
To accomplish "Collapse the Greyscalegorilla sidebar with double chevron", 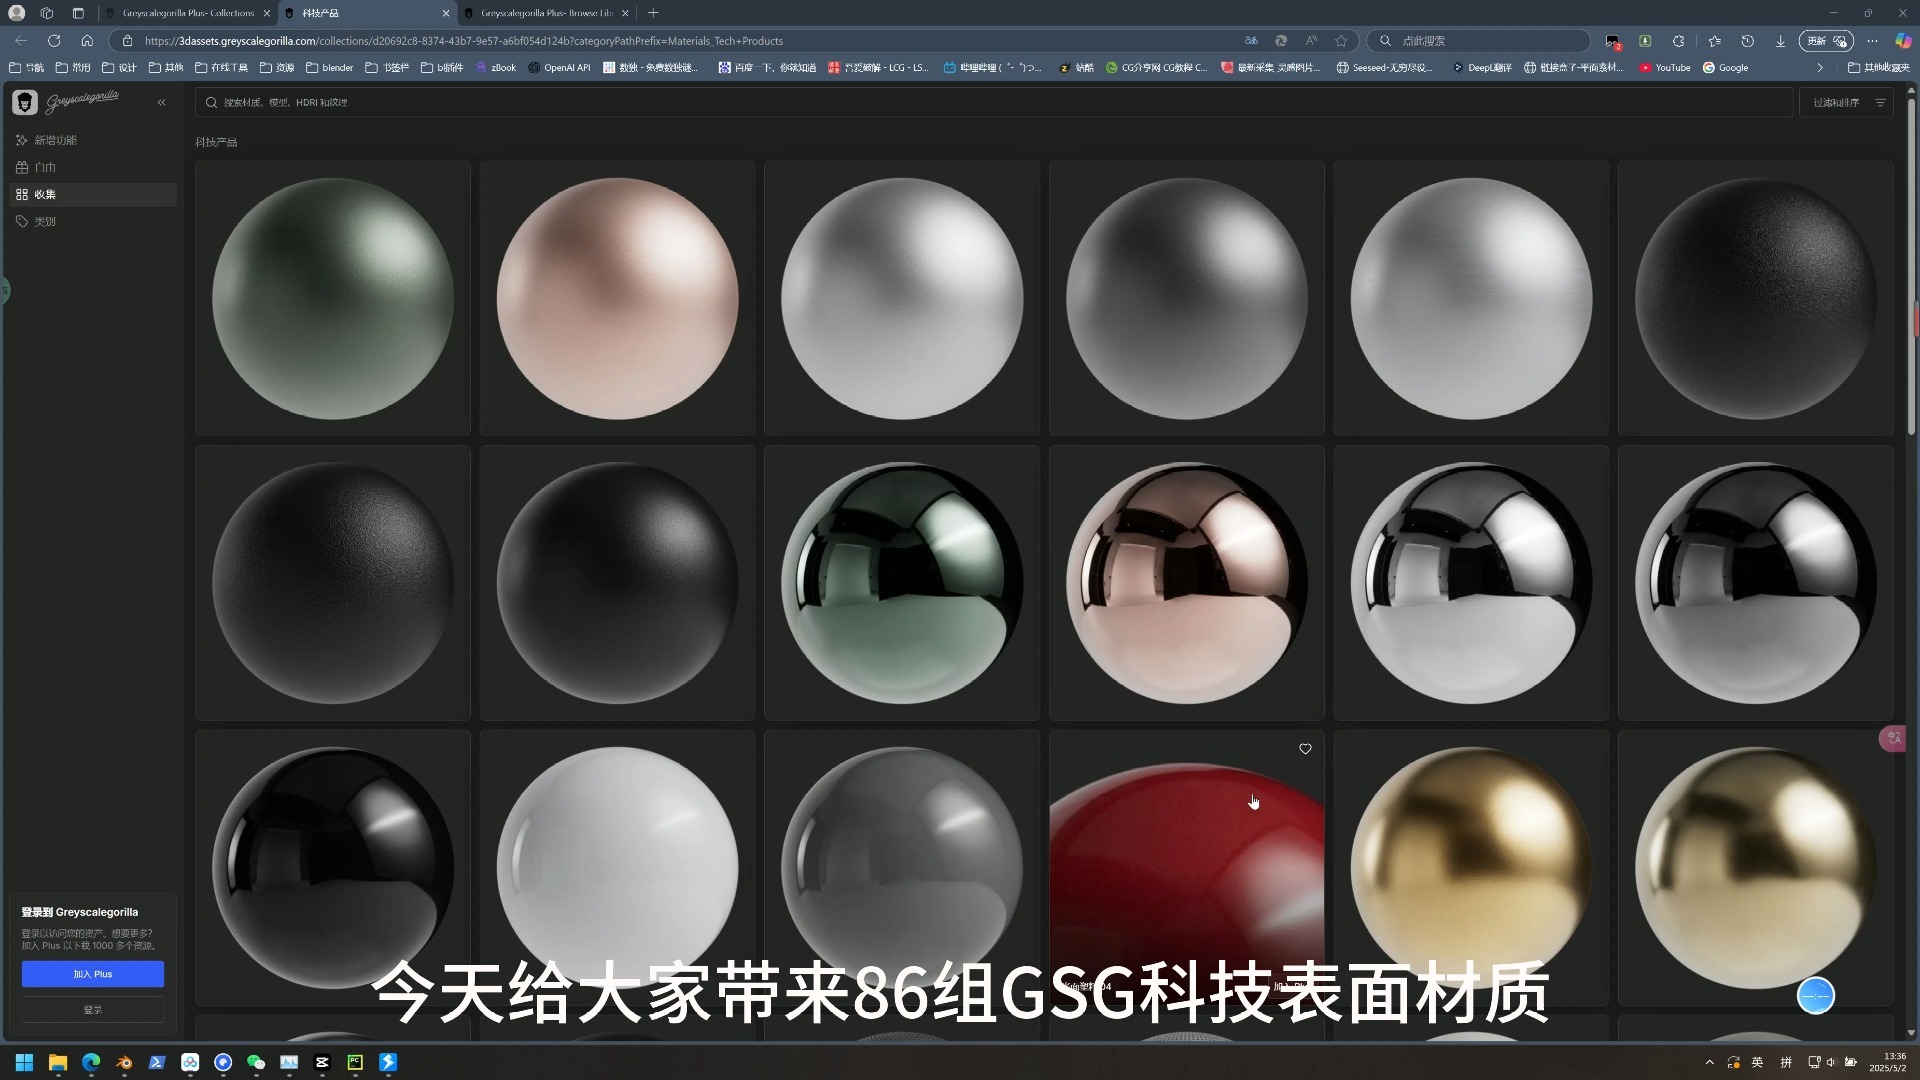I will (161, 102).
